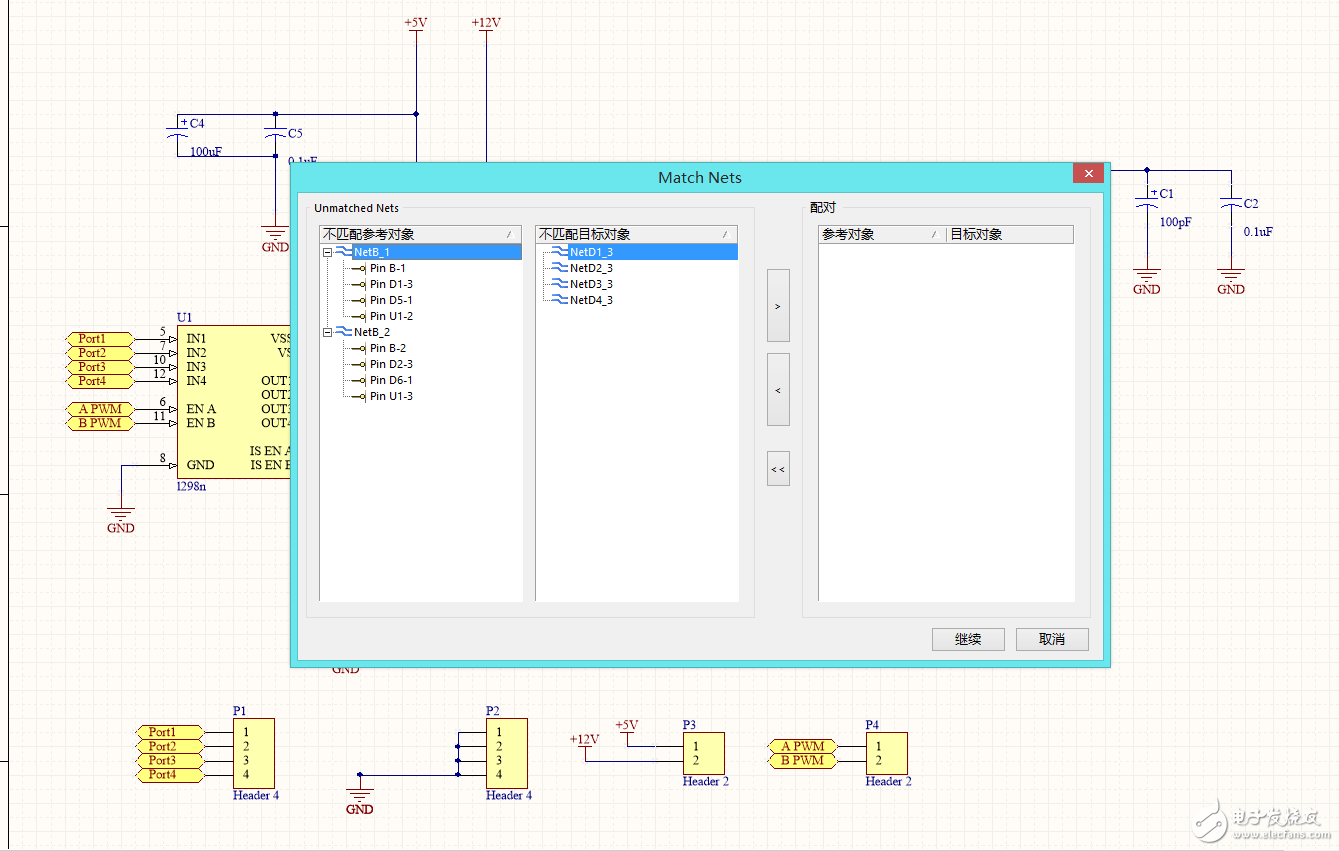Viewport: 1339px width, 851px height.
Task: Select the NetD3_3 target net
Action: tap(591, 285)
